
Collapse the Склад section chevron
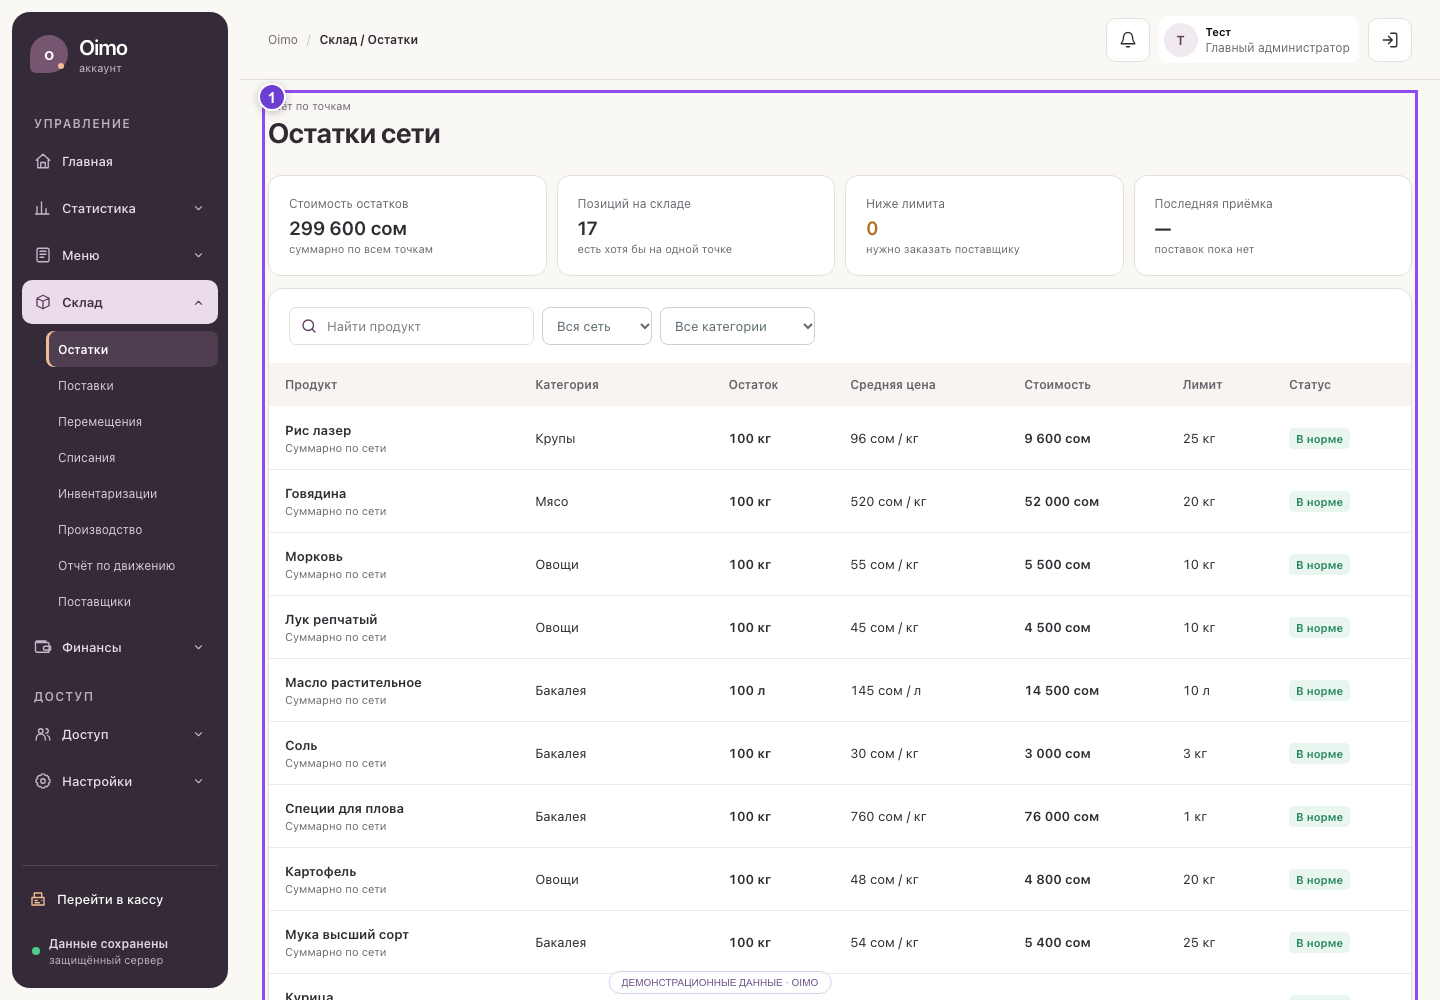tap(198, 302)
